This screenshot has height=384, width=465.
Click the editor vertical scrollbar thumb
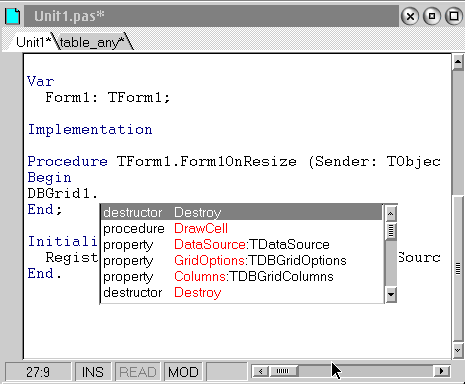[459, 268]
